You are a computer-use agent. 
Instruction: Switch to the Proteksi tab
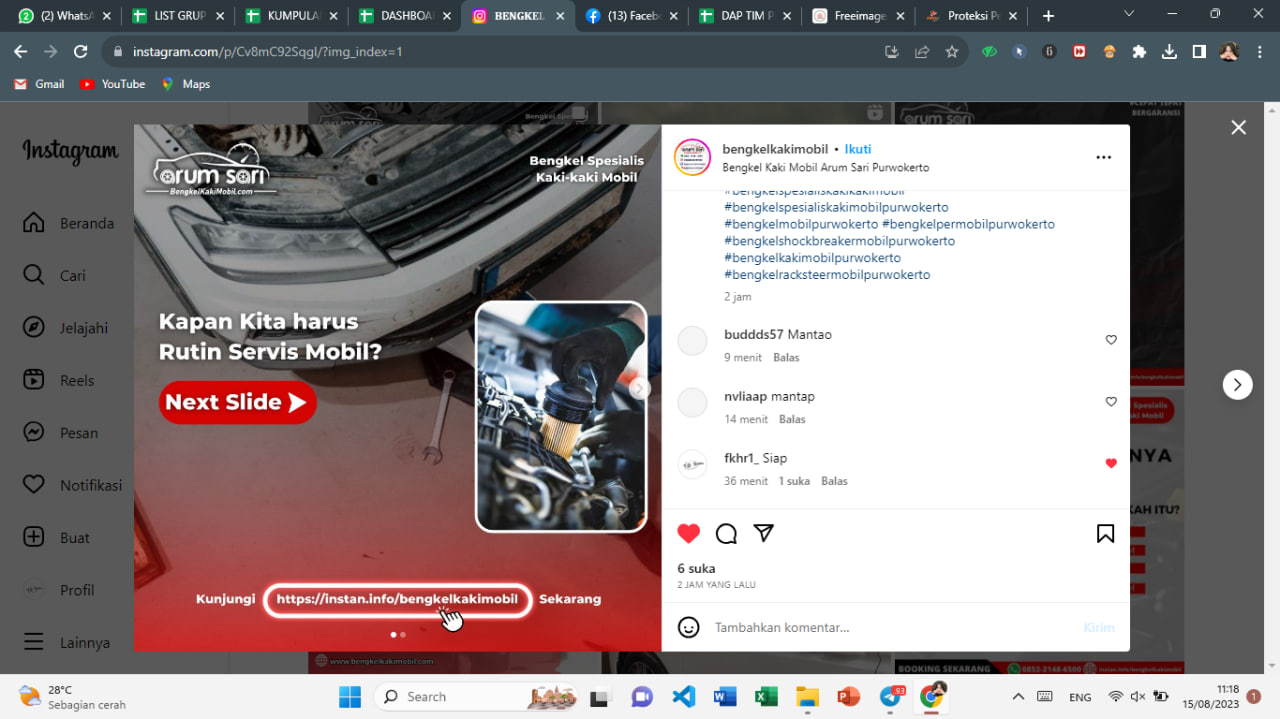pos(973,16)
